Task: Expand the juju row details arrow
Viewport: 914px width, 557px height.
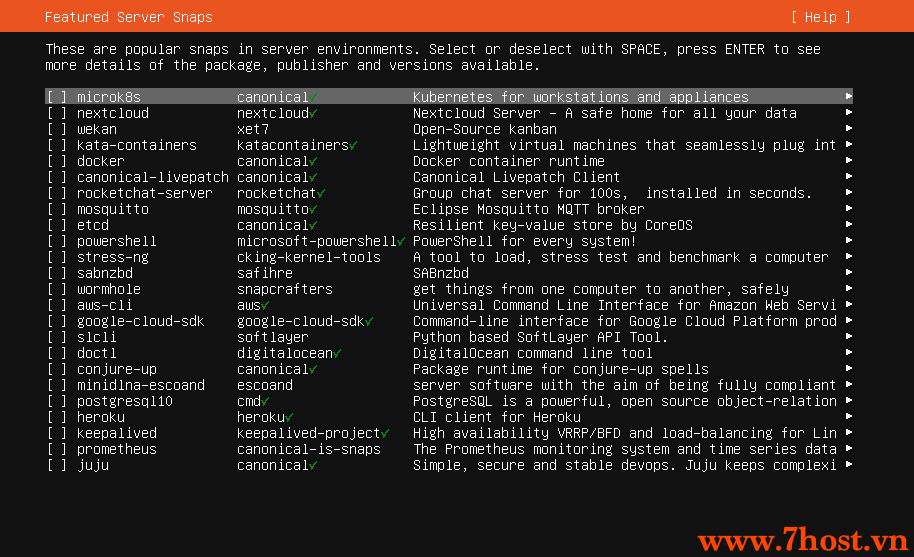Action: [849, 464]
